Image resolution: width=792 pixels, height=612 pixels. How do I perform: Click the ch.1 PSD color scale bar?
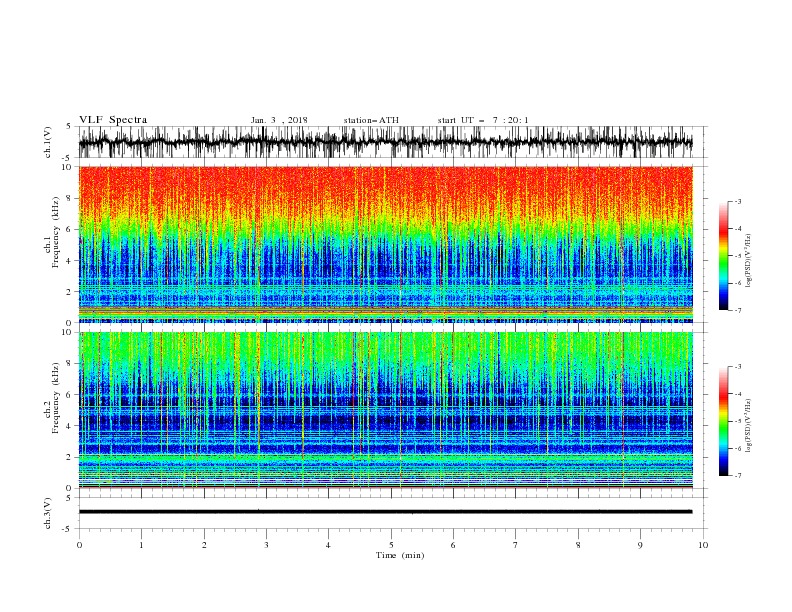(x=723, y=256)
